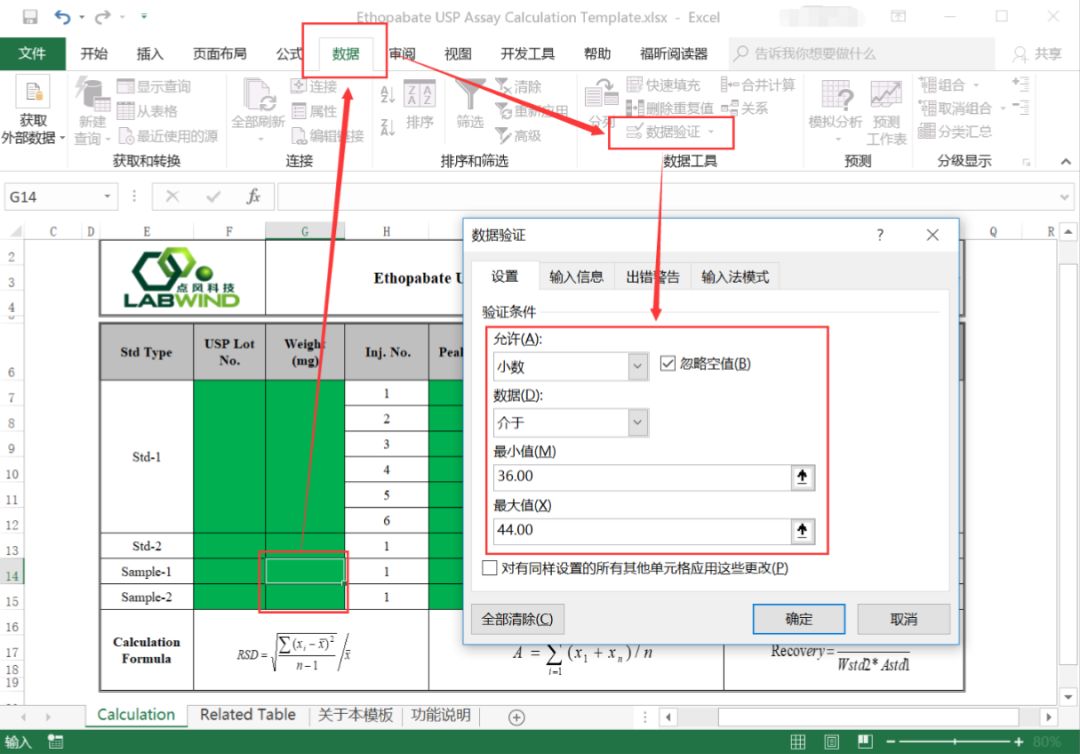Image resolution: width=1080 pixels, height=754 pixels.
Task: Open the Name Box dropdown for G14
Action: [107, 197]
